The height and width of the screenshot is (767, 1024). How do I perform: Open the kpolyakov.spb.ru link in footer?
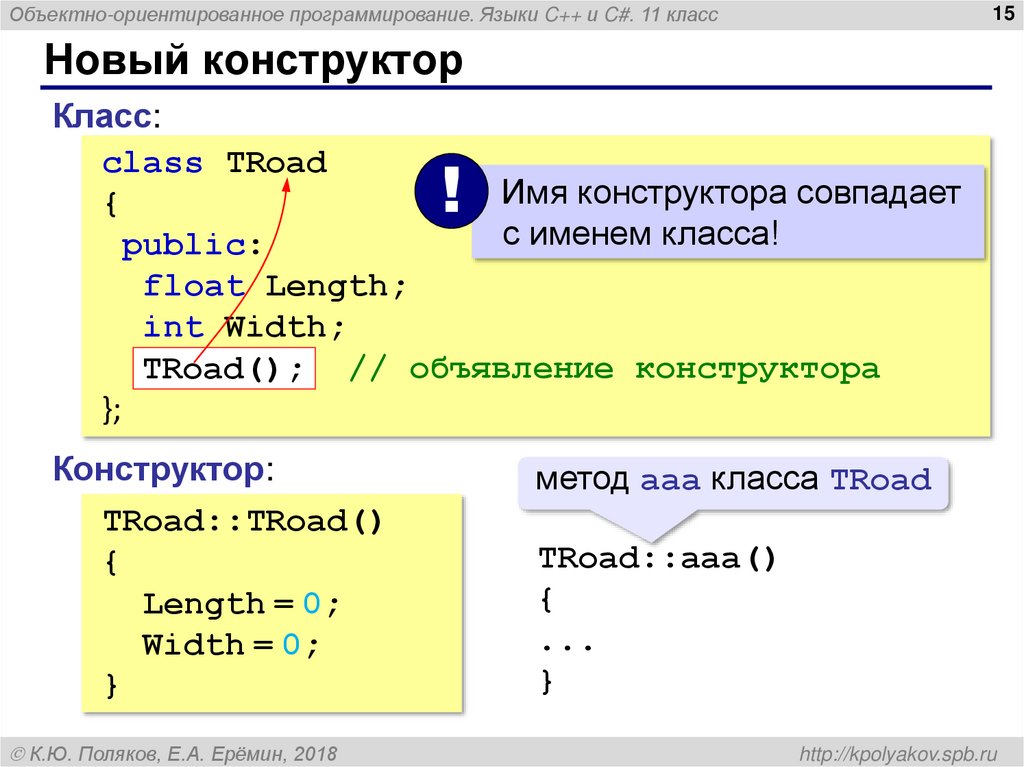tap(899, 753)
